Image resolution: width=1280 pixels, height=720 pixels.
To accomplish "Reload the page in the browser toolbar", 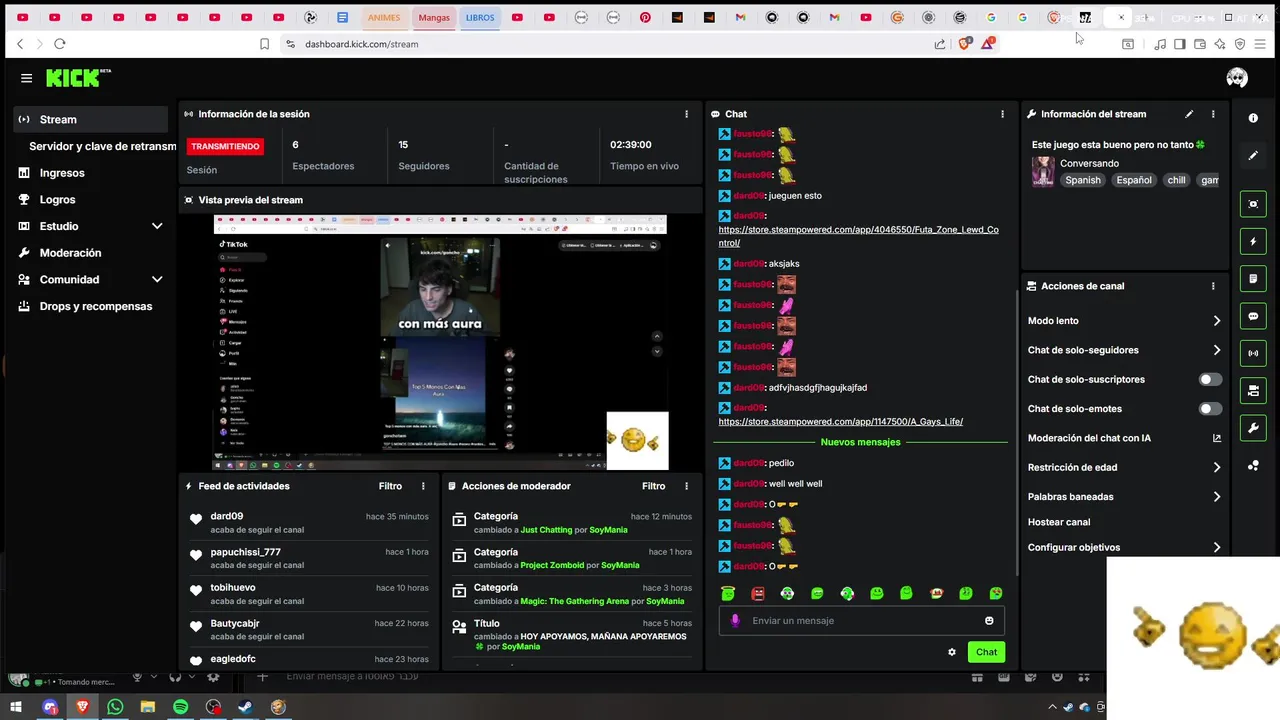I will [x=60, y=44].
